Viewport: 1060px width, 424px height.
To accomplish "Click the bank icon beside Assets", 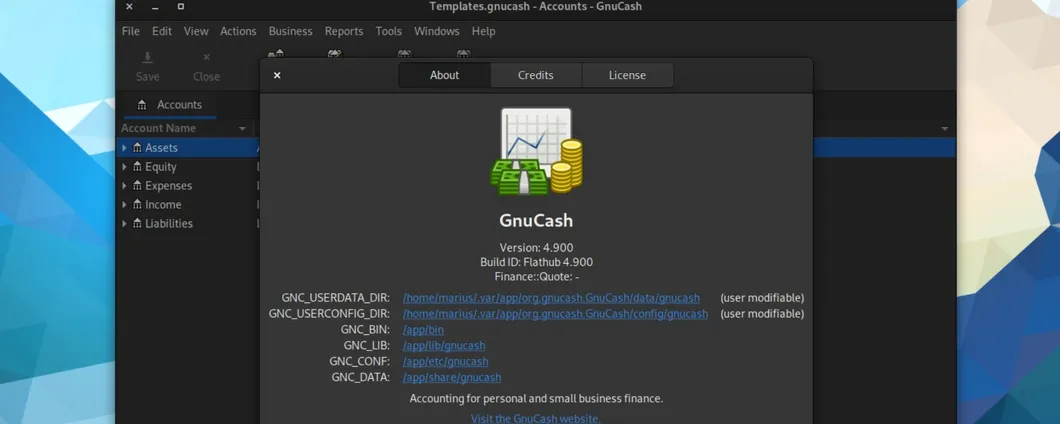I will (x=137, y=147).
